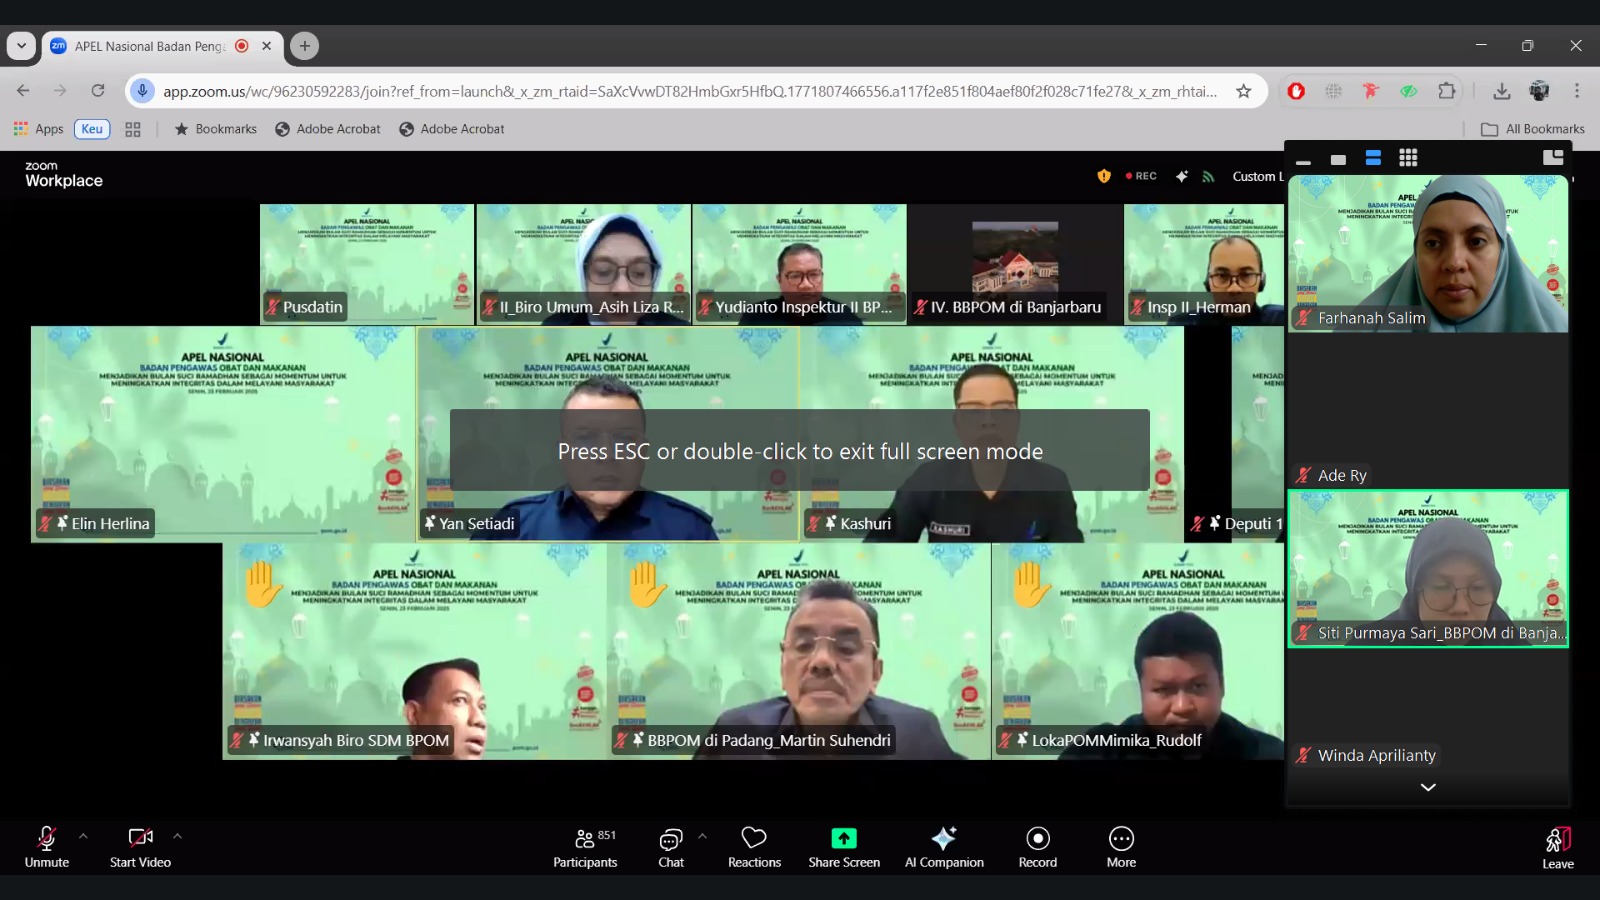
Task: Click the browser address bar URL
Action: 690,91
